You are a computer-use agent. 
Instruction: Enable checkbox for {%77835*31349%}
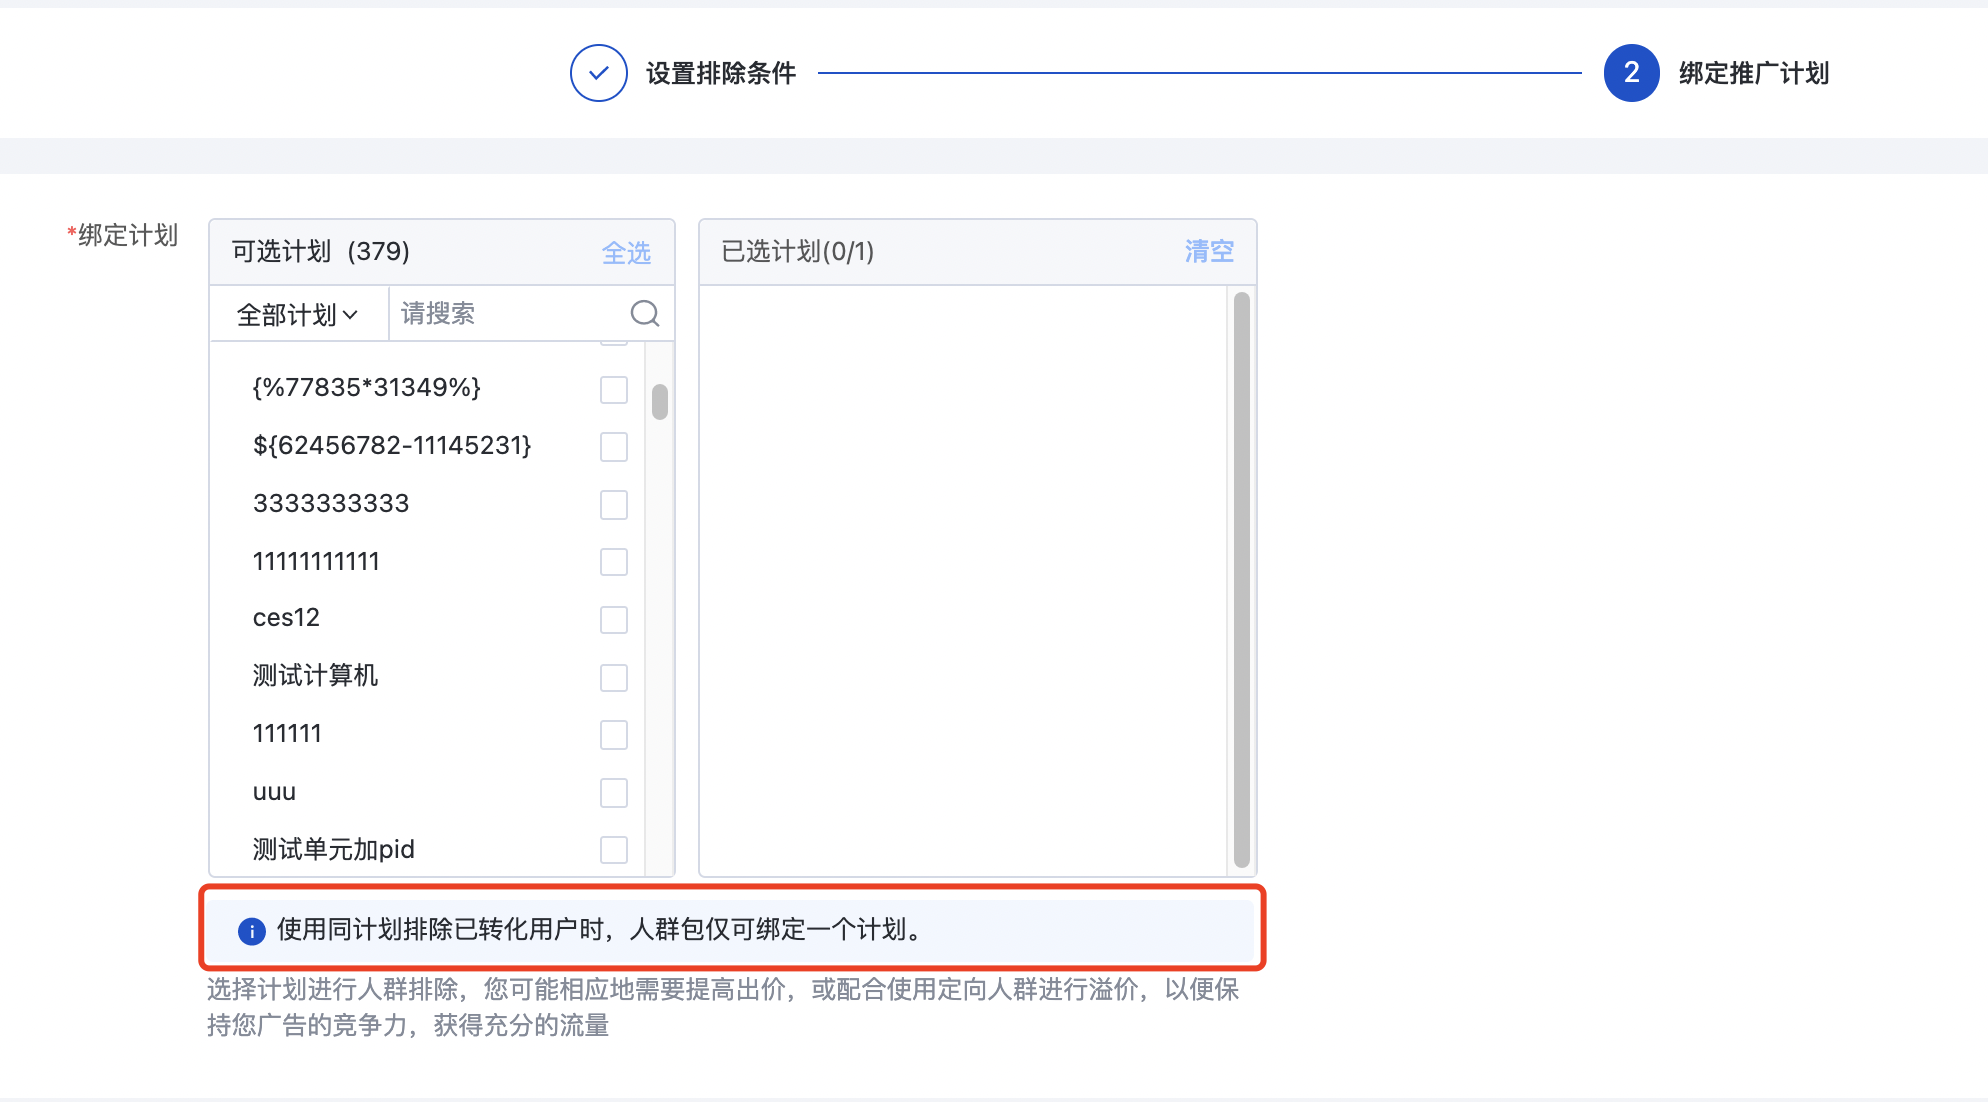tap(613, 389)
